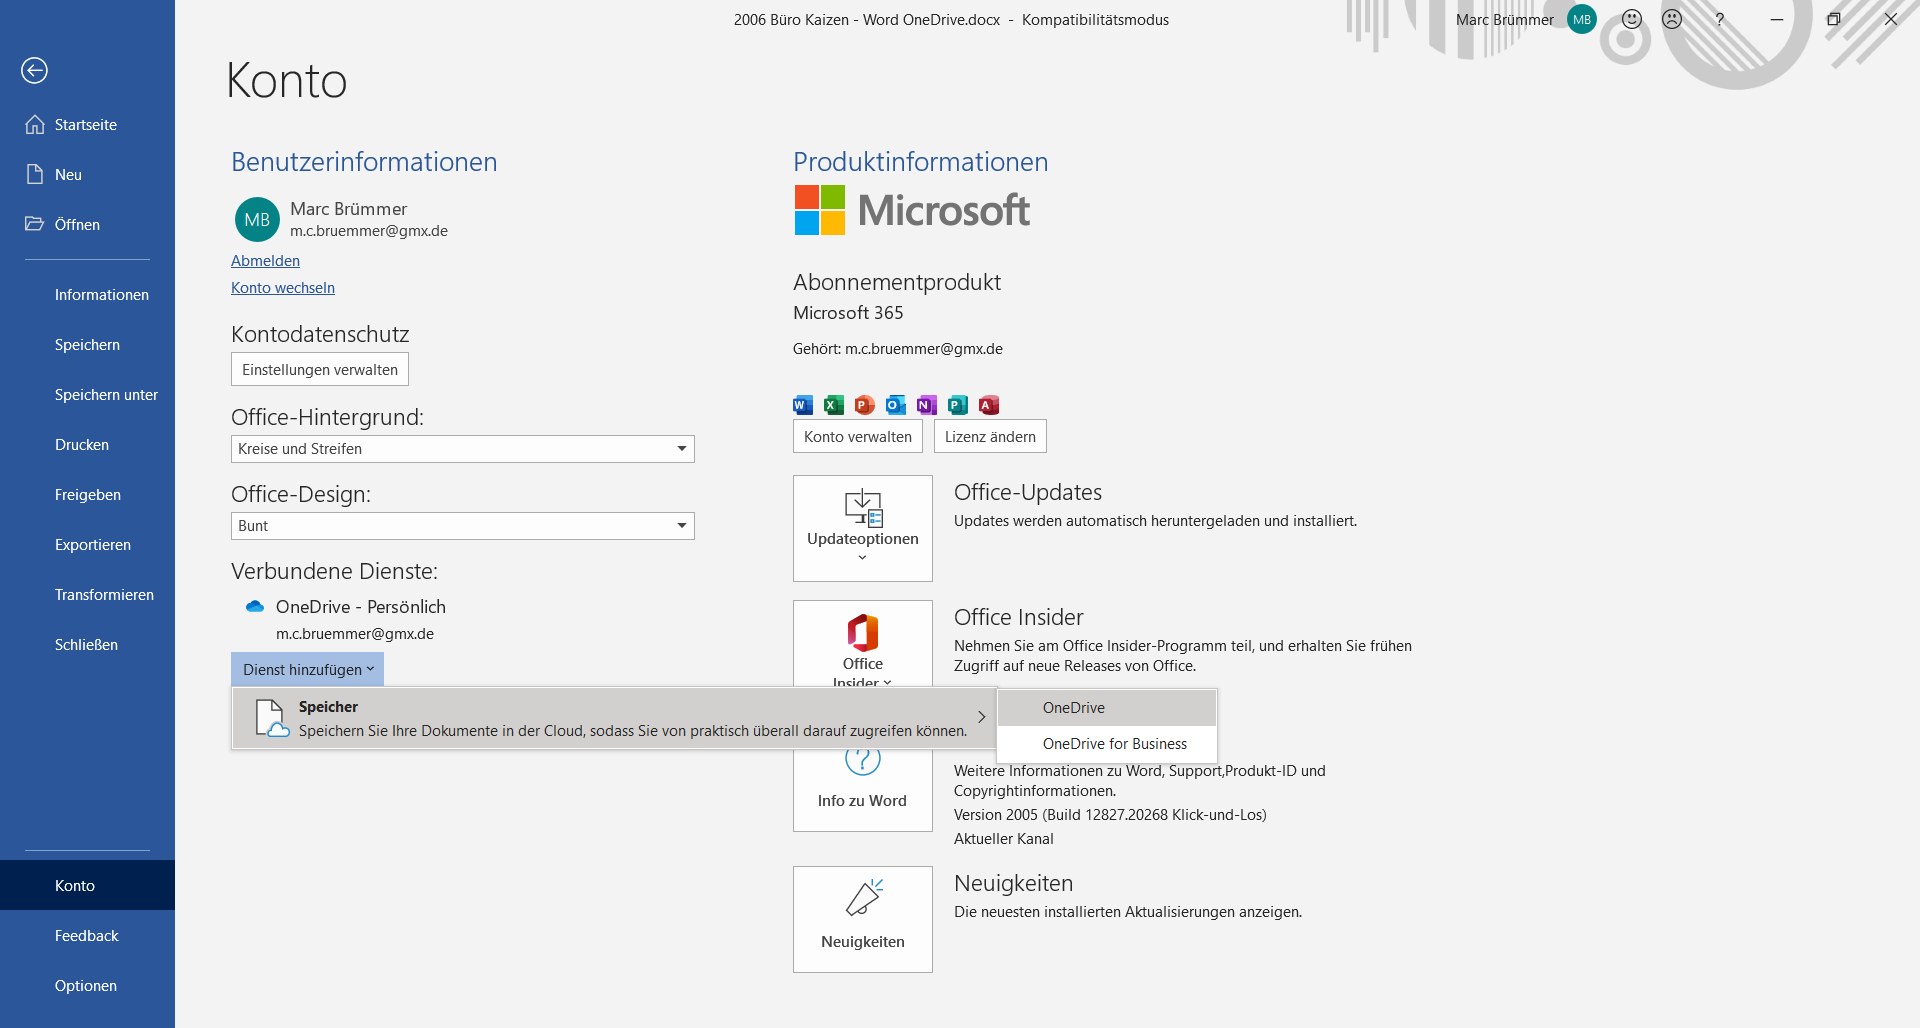Viewport: 1920px width, 1028px height.
Task: Select the Konto sidebar item
Action: click(87, 885)
